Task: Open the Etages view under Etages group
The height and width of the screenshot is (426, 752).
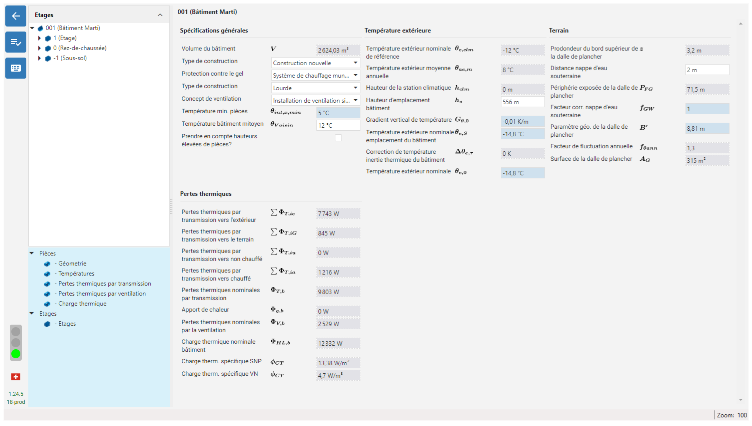Action: pos(65,324)
